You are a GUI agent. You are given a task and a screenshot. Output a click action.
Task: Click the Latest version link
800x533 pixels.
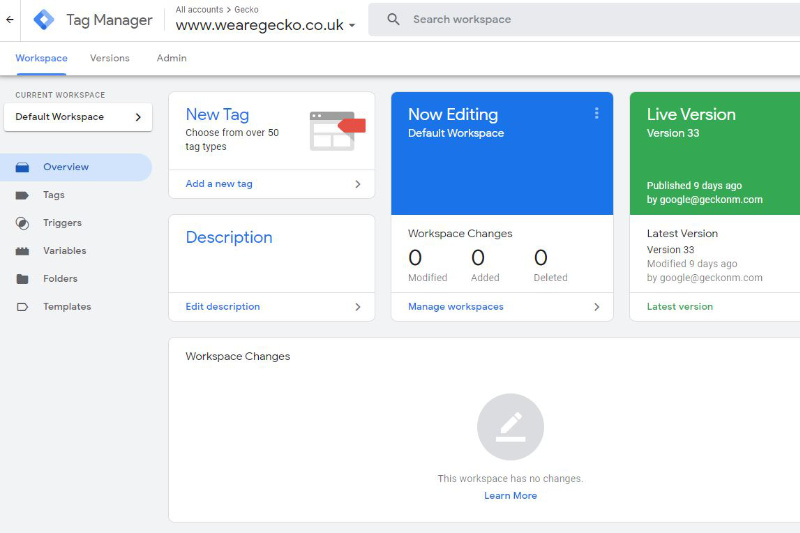[x=680, y=307]
